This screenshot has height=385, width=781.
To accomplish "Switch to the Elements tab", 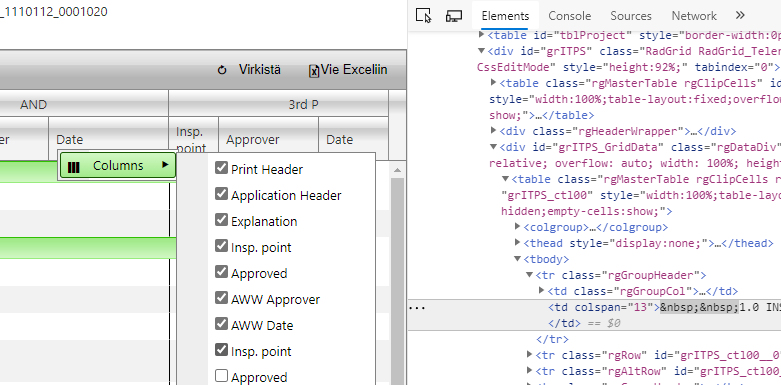I will 505,15.
